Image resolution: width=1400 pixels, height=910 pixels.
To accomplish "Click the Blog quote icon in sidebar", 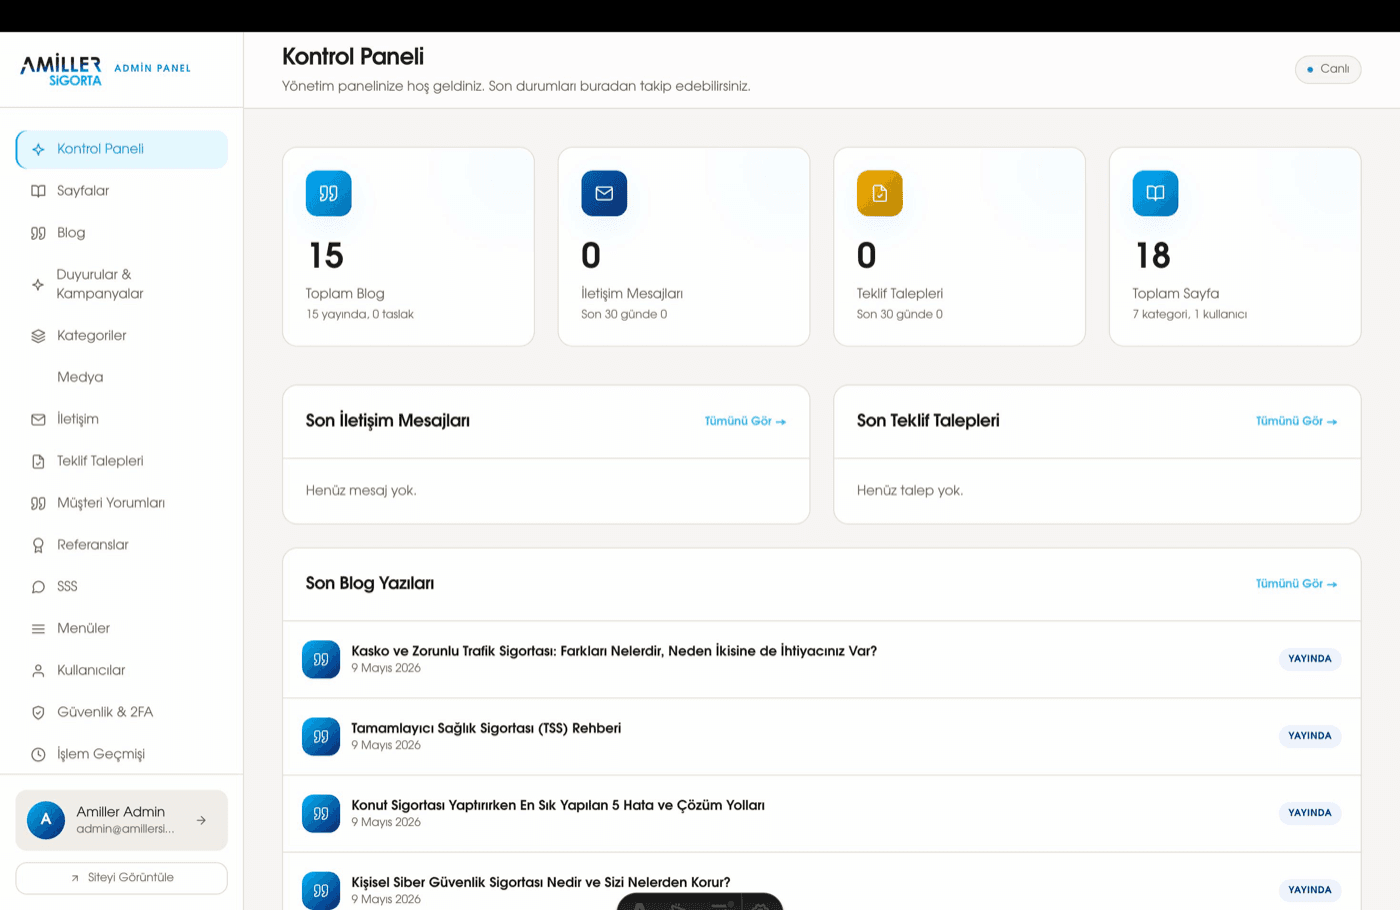I will [x=38, y=233].
